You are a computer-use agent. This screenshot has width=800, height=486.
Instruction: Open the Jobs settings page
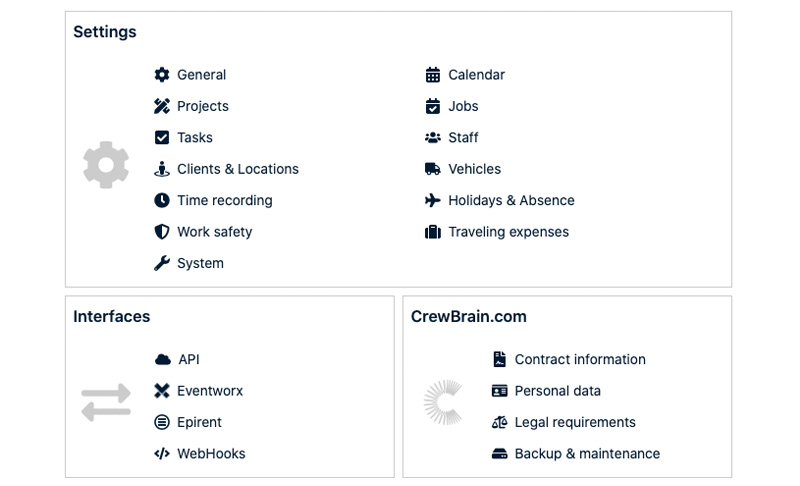pos(463,106)
